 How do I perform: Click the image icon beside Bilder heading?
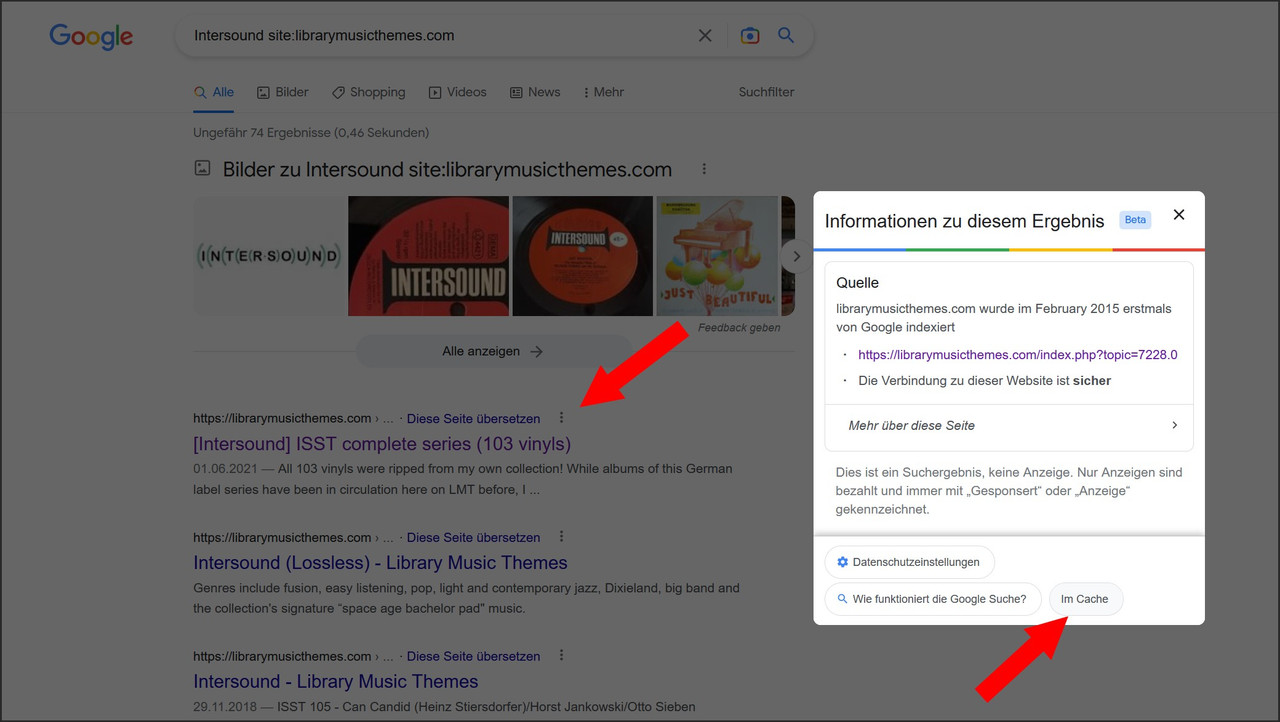tap(202, 169)
